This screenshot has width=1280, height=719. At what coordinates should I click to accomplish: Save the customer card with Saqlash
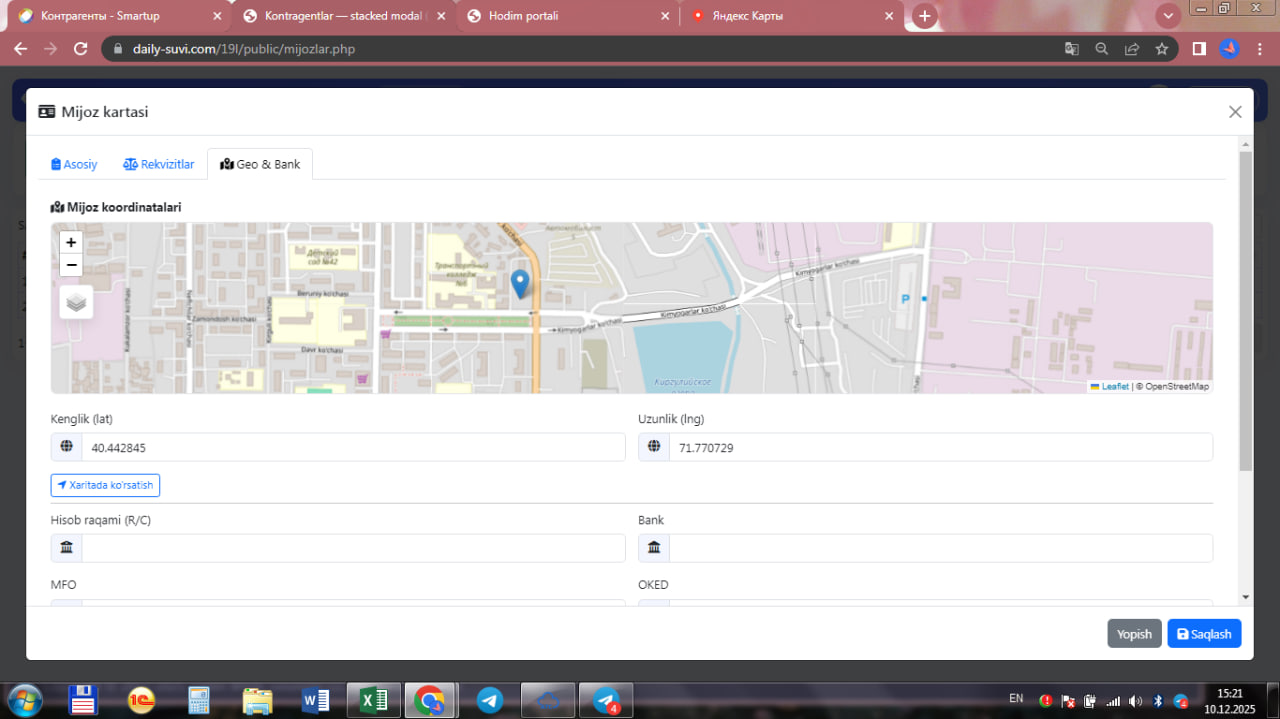coord(1204,634)
